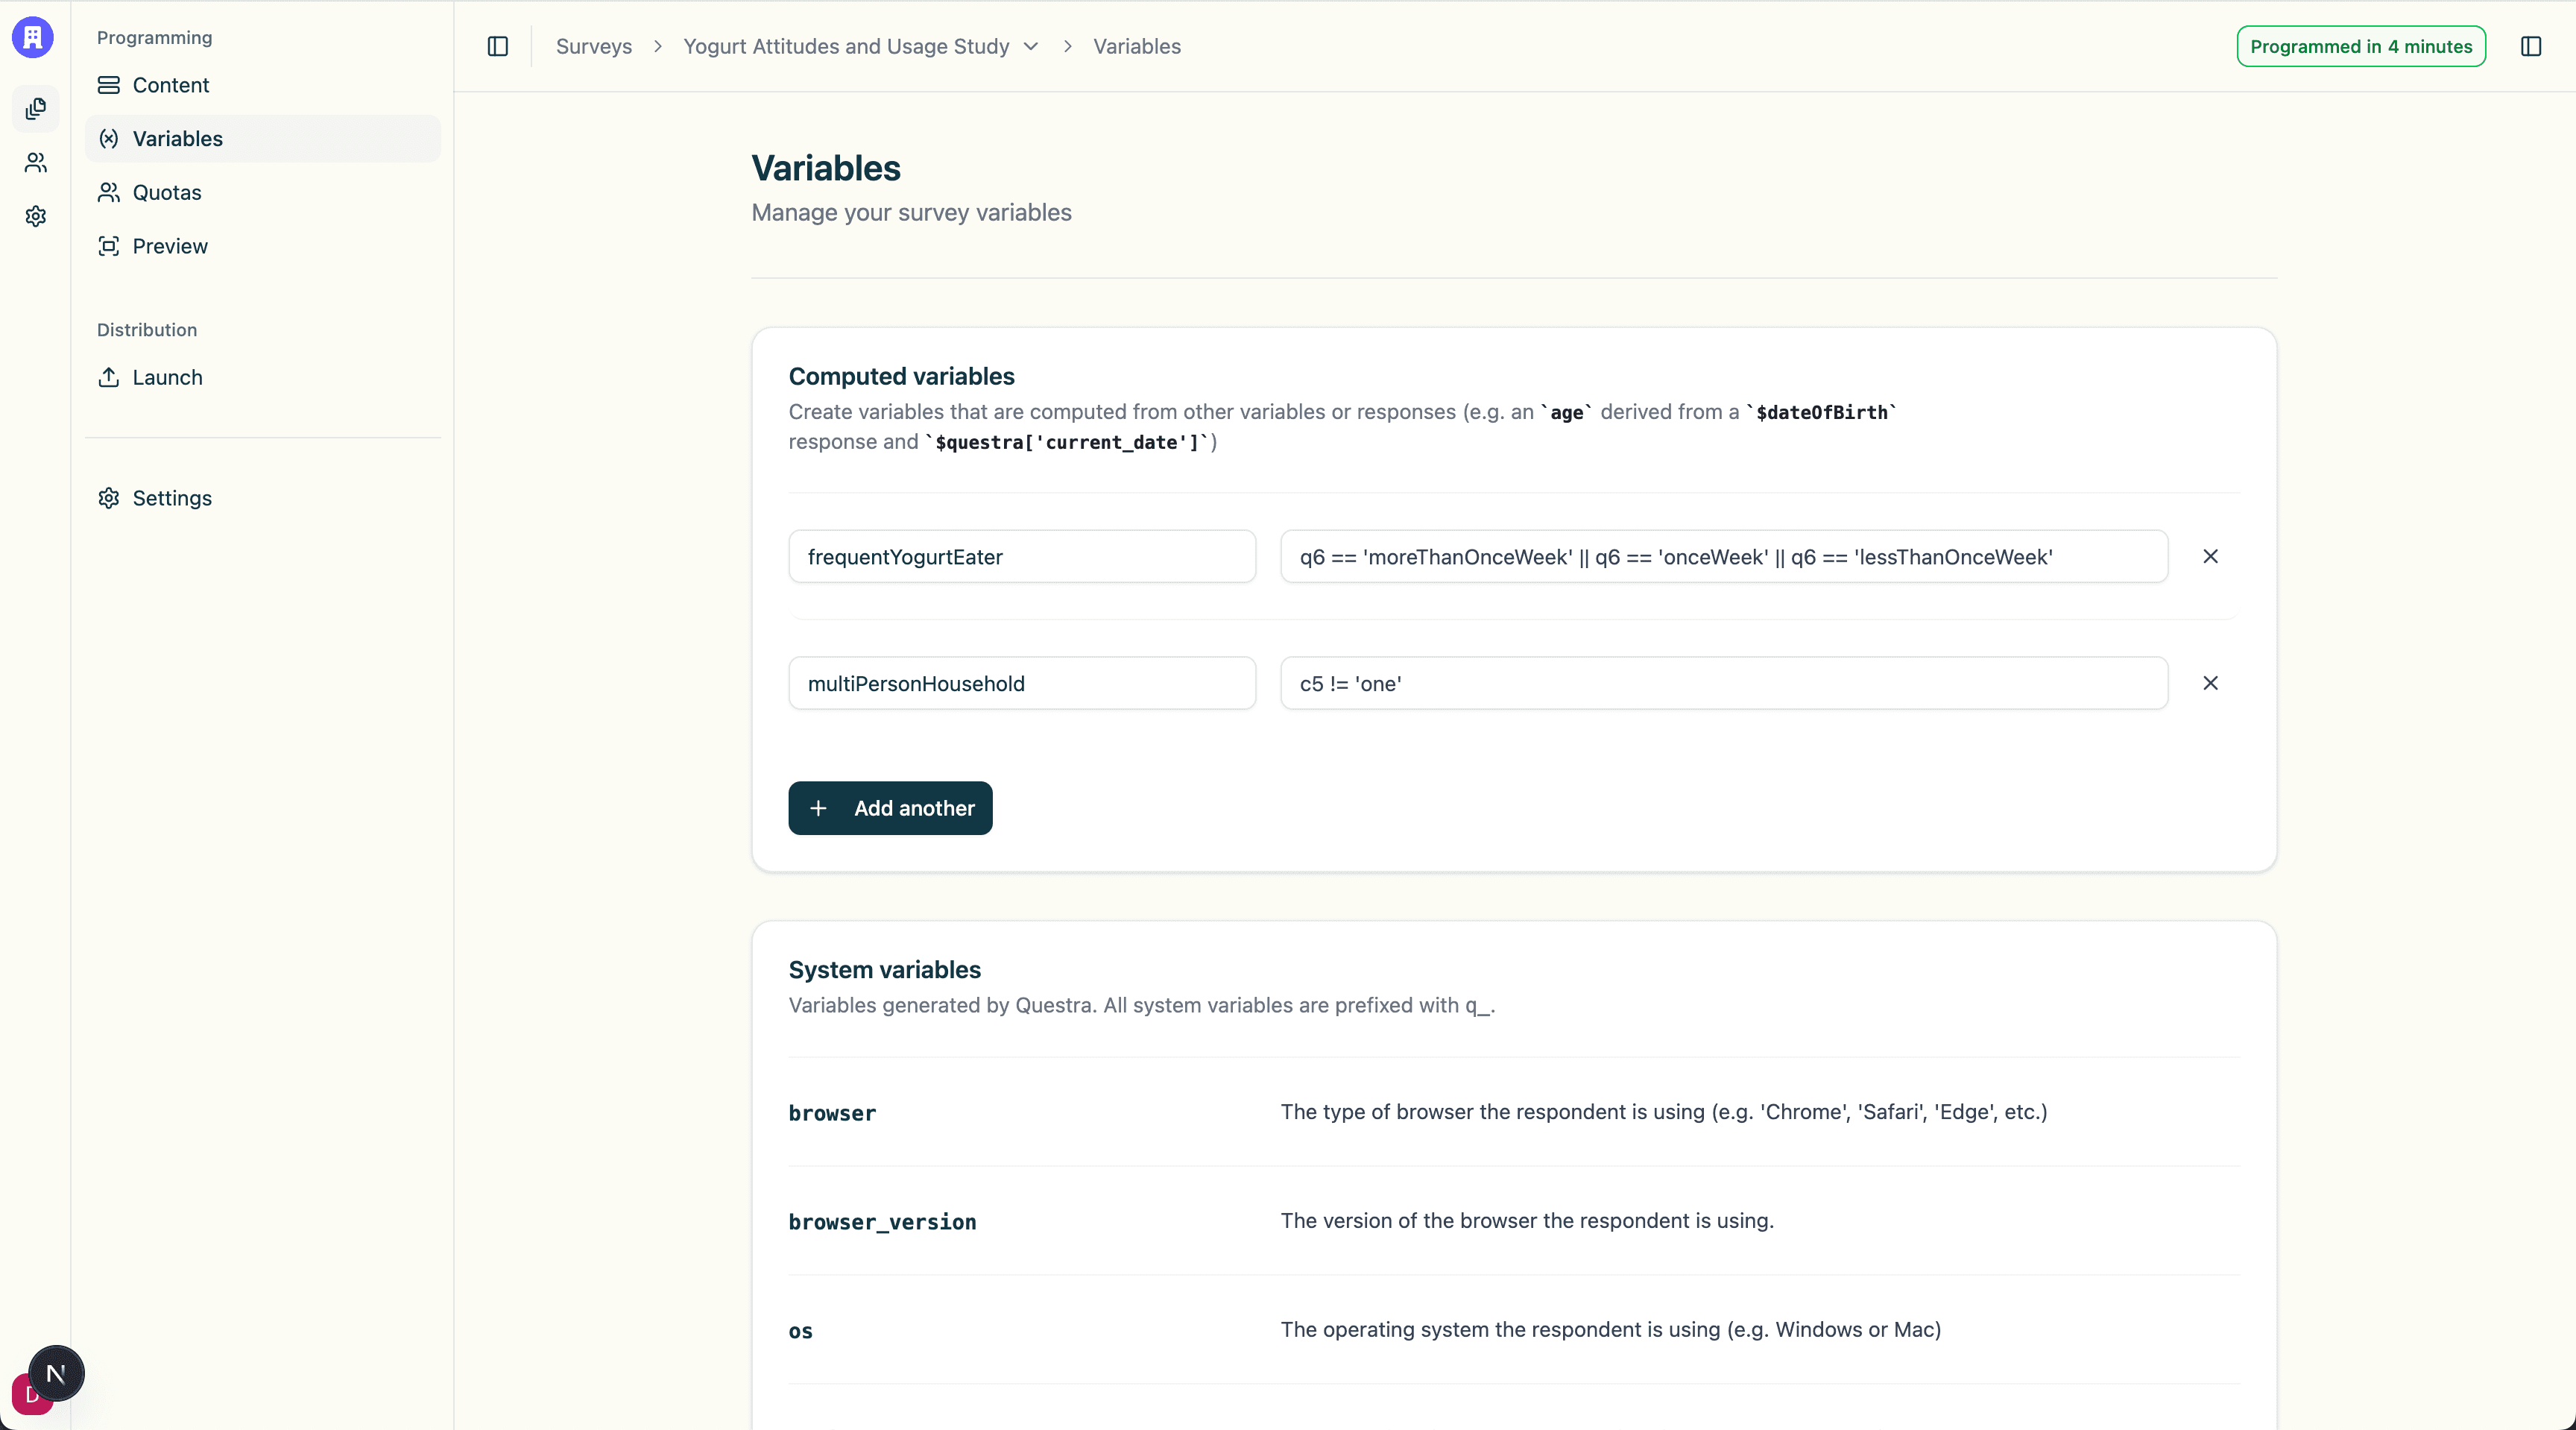The width and height of the screenshot is (2576, 1430).
Task: Toggle the right side panel
Action: 2531,46
